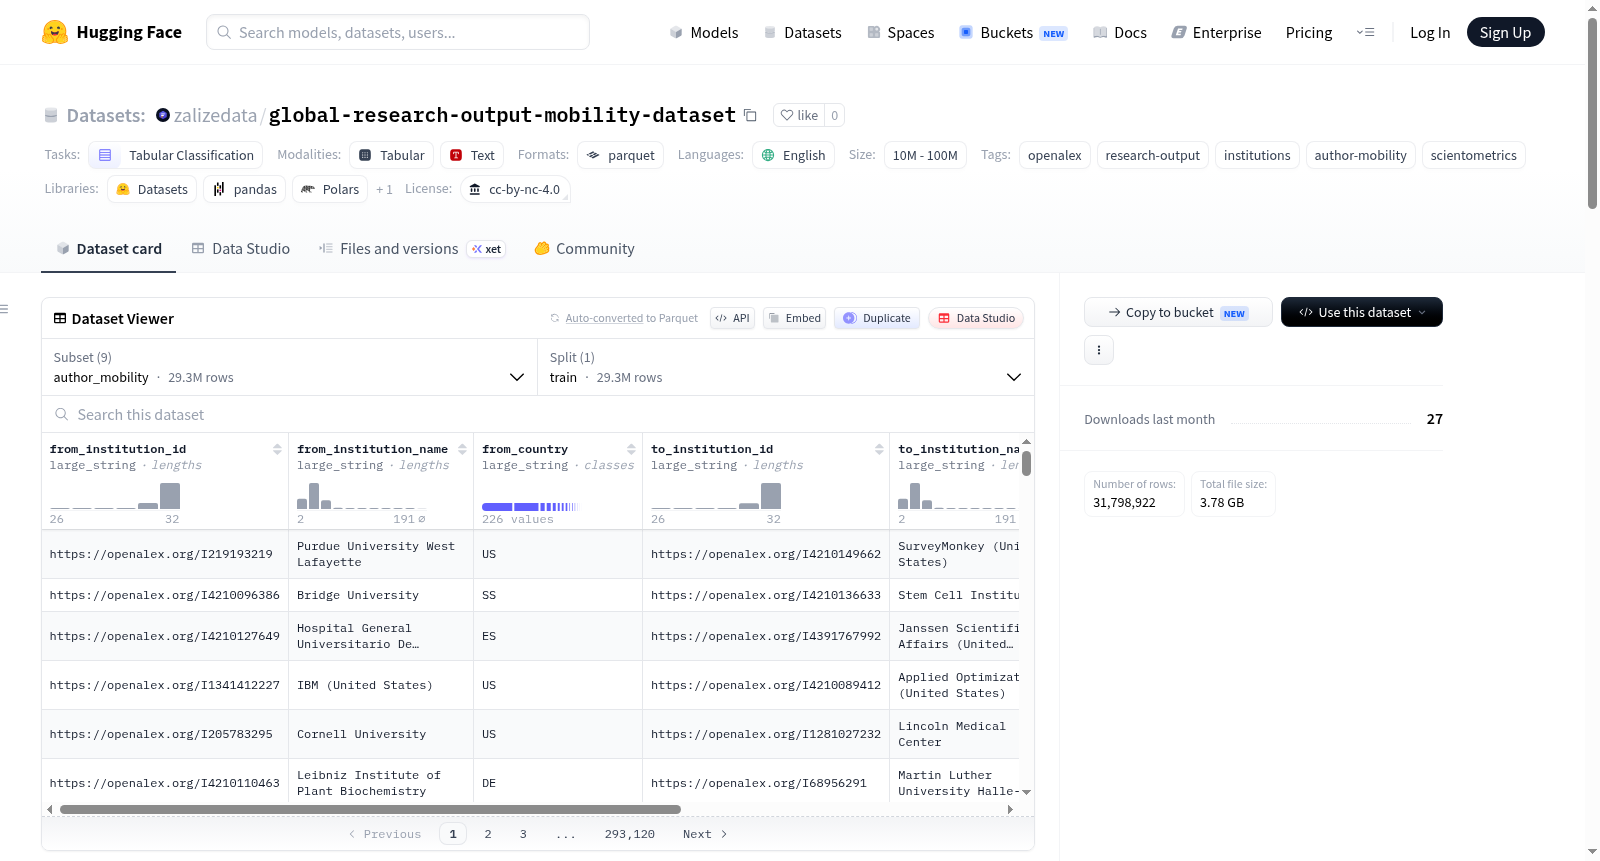Open the Split train dropdown

(786, 367)
